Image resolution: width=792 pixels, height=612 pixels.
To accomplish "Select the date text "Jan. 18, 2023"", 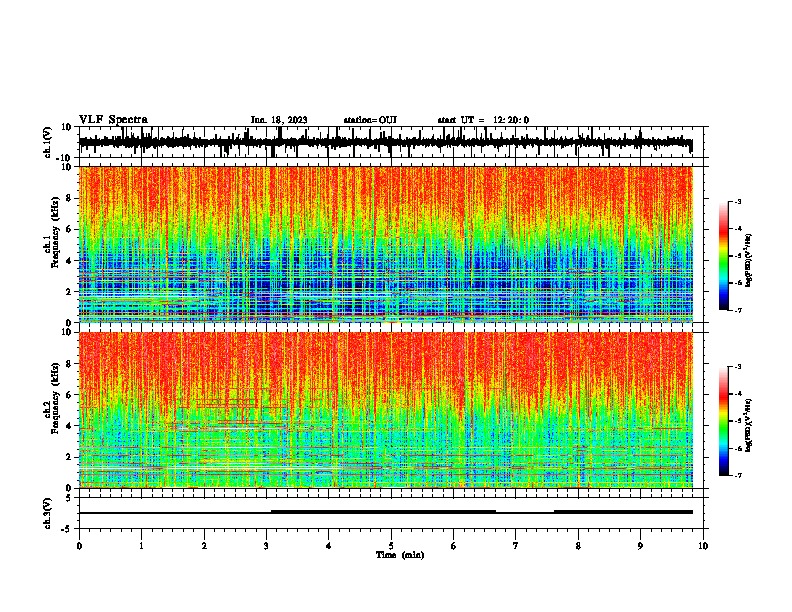I will [x=279, y=120].
